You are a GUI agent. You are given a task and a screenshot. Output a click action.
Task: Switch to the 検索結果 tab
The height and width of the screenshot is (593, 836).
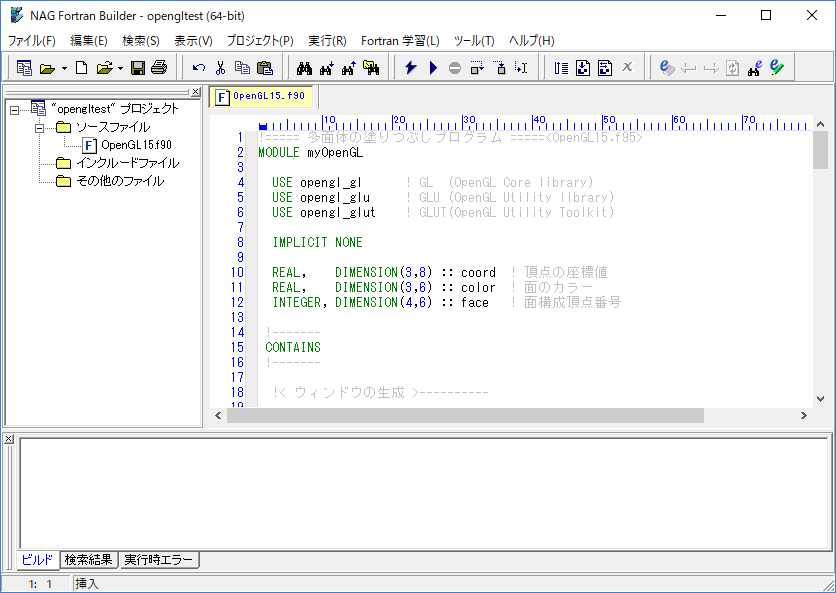pos(89,560)
